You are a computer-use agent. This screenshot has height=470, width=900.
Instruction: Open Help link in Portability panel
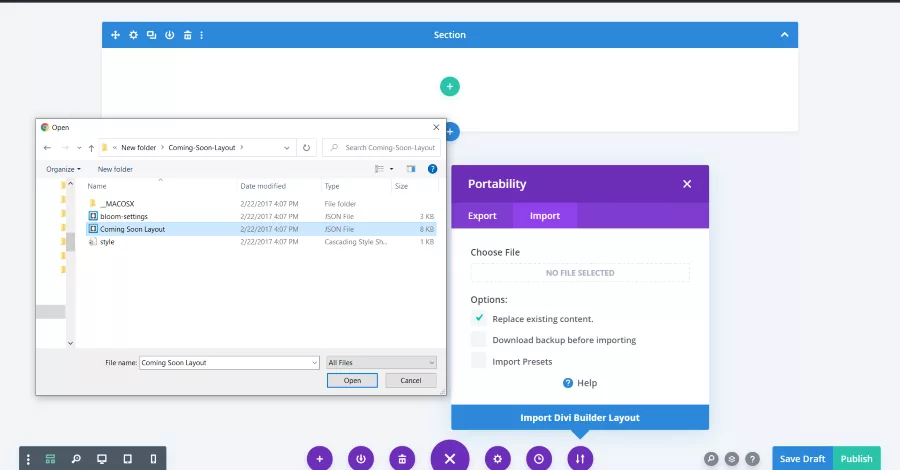580,383
